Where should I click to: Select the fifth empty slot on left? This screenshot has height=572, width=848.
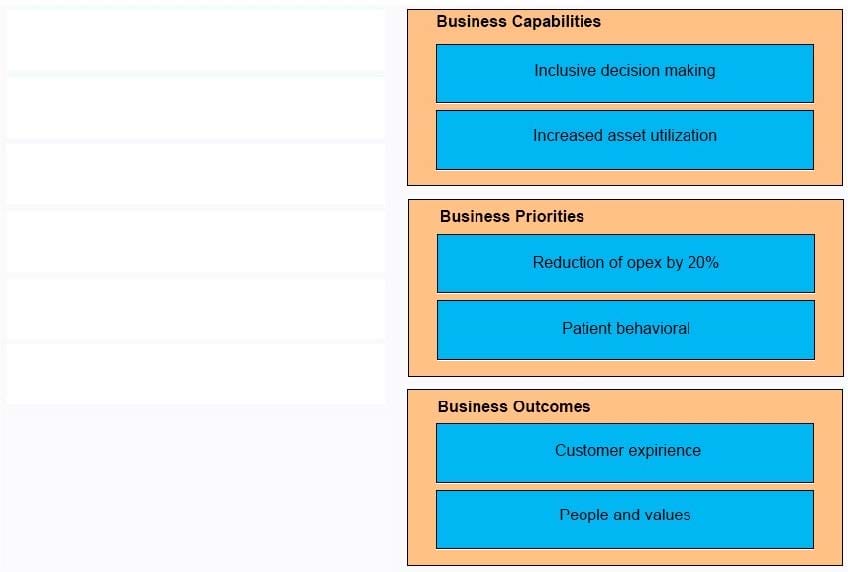point(196,309)
